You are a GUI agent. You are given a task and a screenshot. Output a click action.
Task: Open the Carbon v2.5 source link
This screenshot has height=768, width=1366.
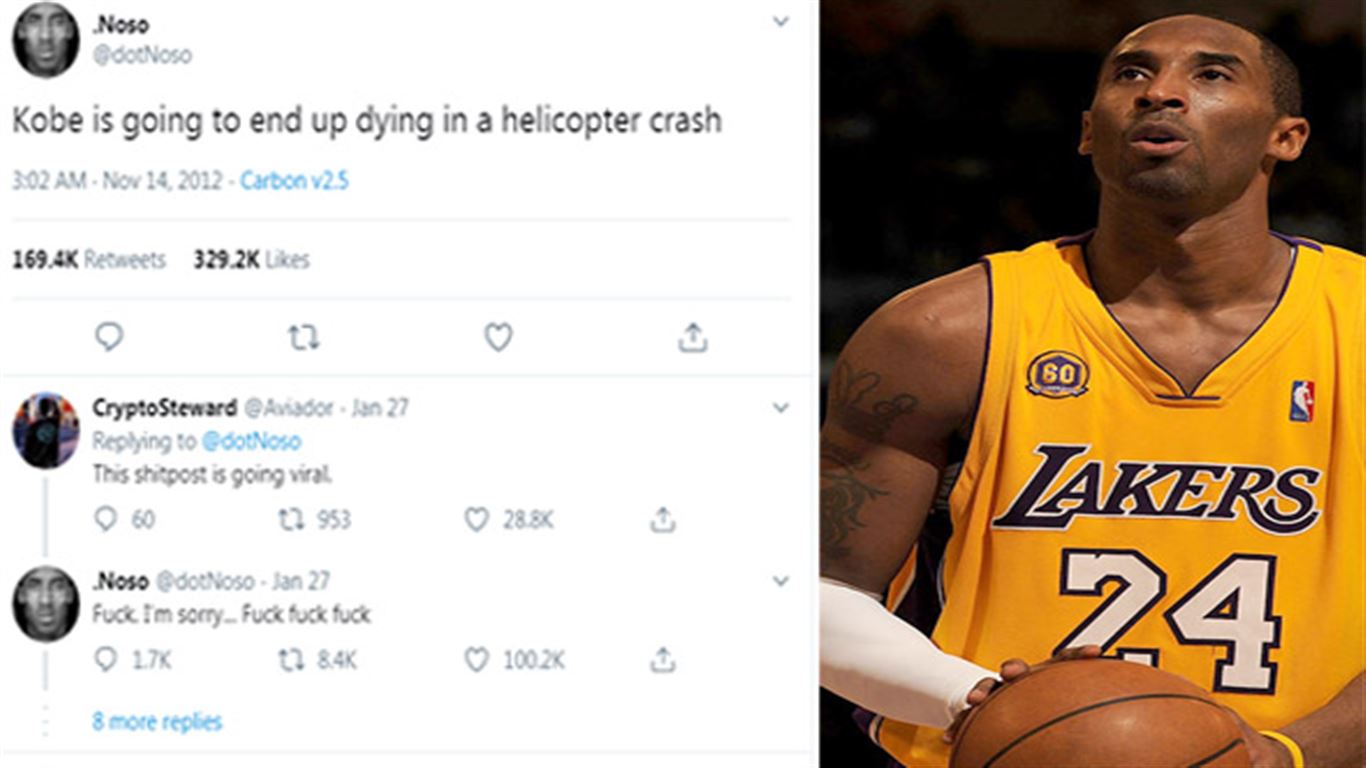click(294, 181)
